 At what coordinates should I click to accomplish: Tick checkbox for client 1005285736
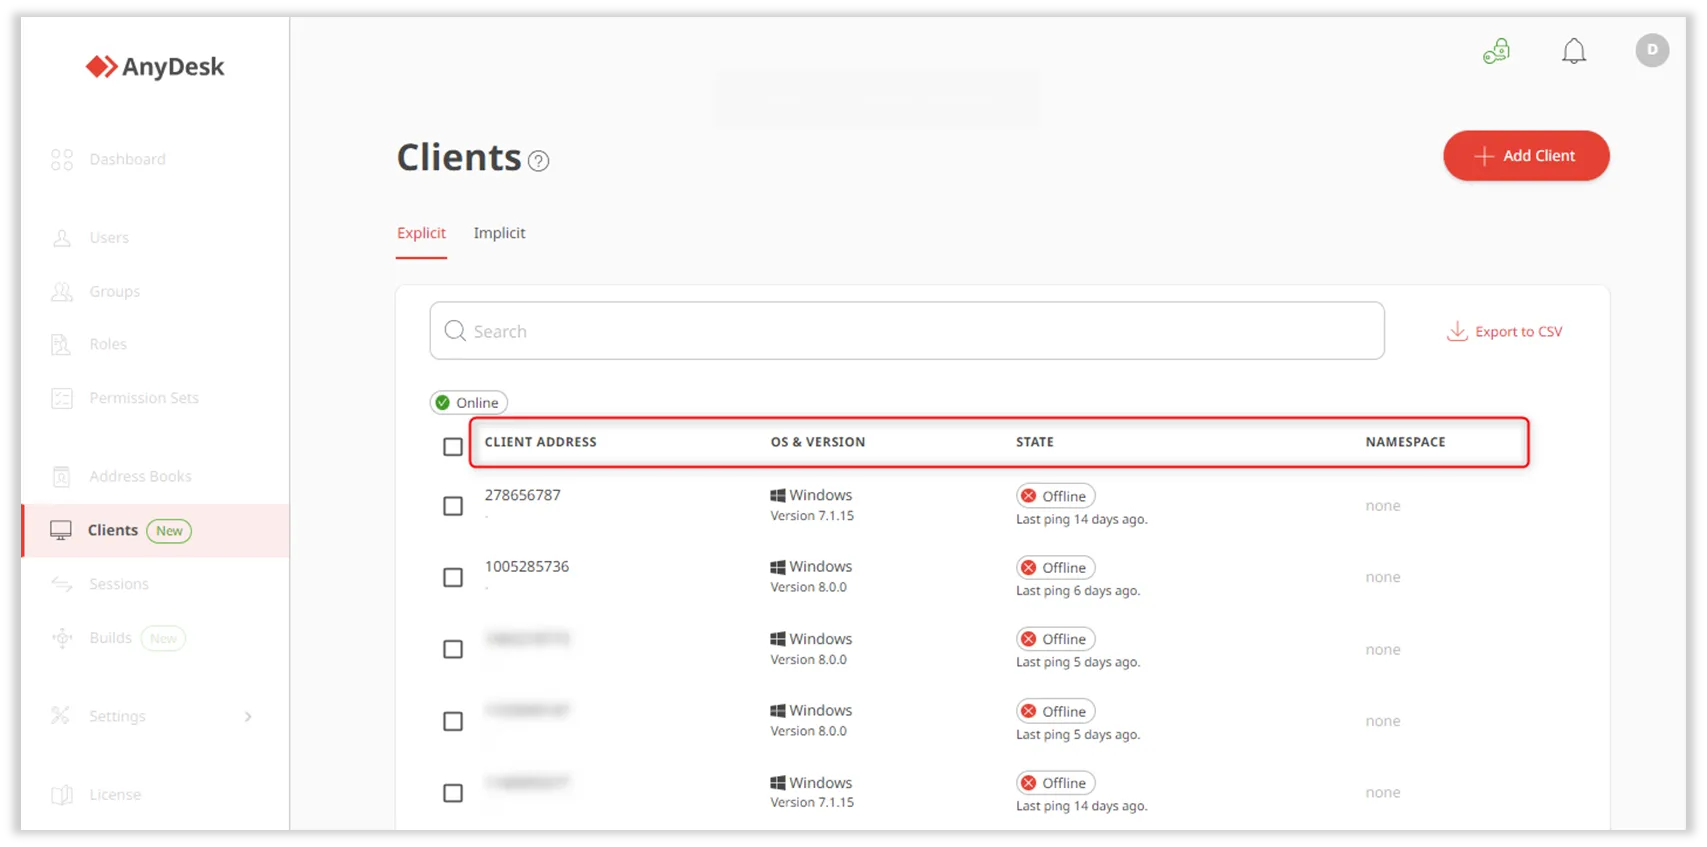click(453, 577)
